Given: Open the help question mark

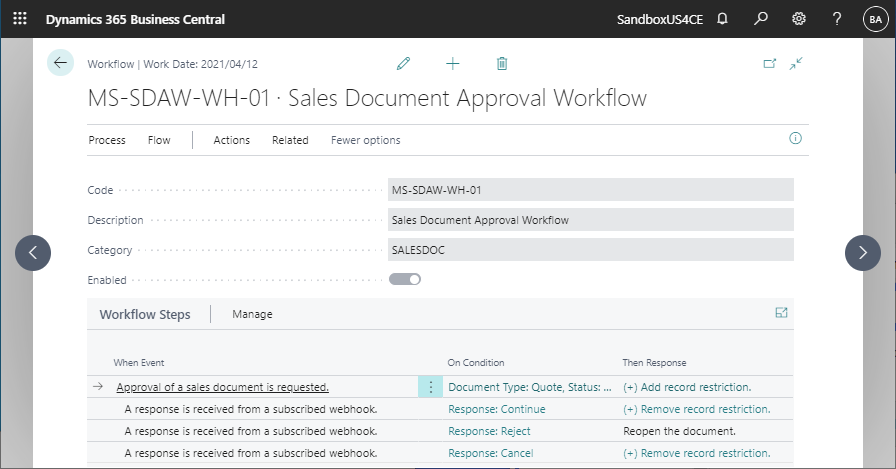Looking at the screenshot, I should coord(837,19).
